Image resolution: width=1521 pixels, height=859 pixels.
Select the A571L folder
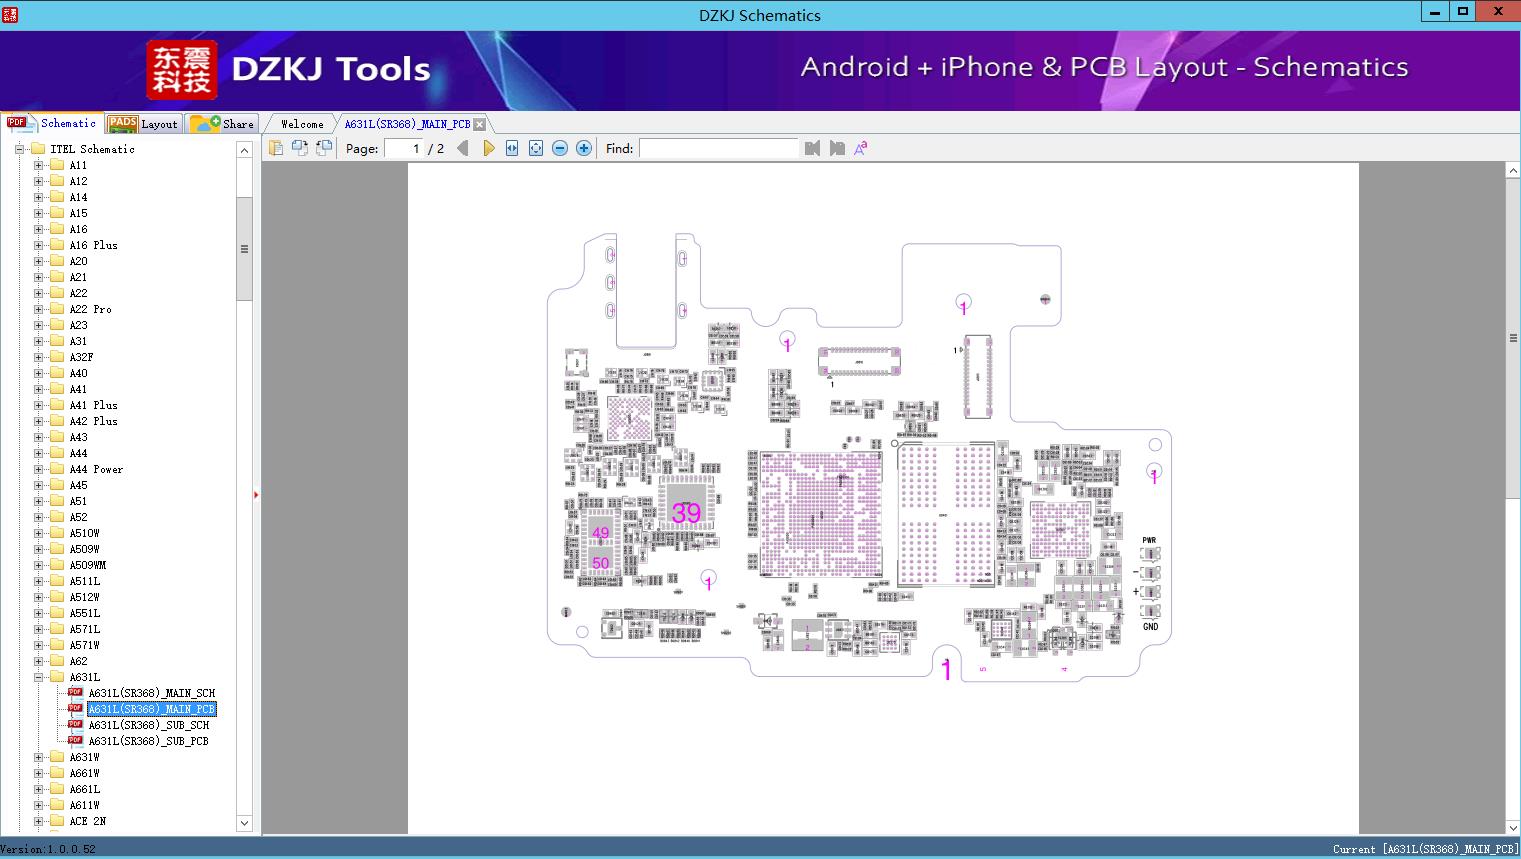(x=84, y=629)
